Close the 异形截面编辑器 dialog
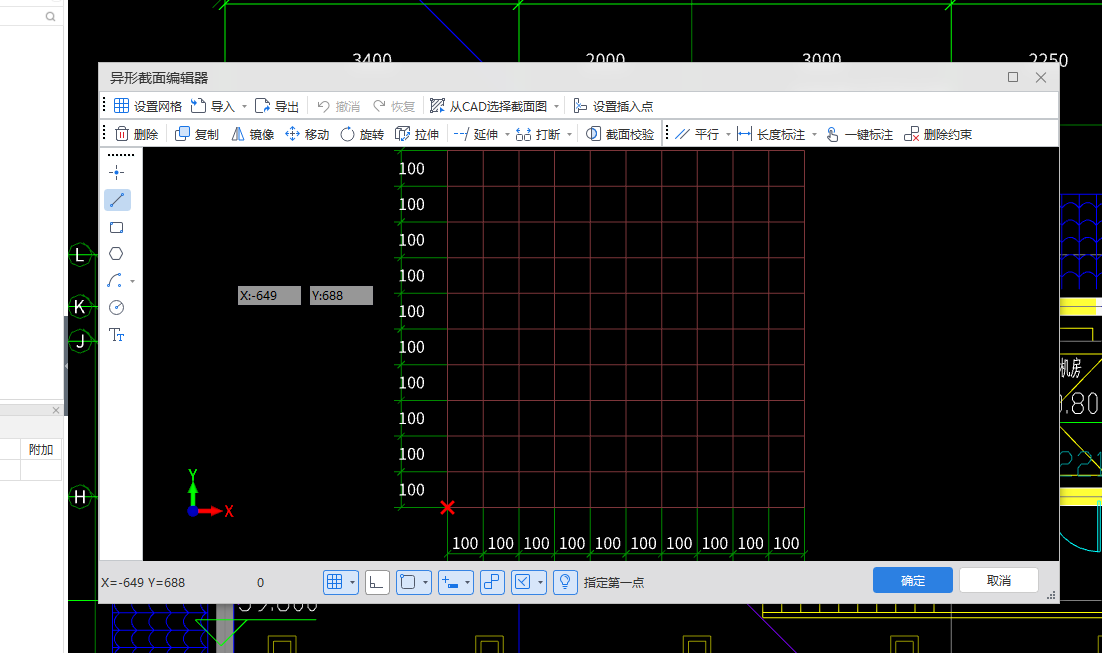 point(1041,77)
